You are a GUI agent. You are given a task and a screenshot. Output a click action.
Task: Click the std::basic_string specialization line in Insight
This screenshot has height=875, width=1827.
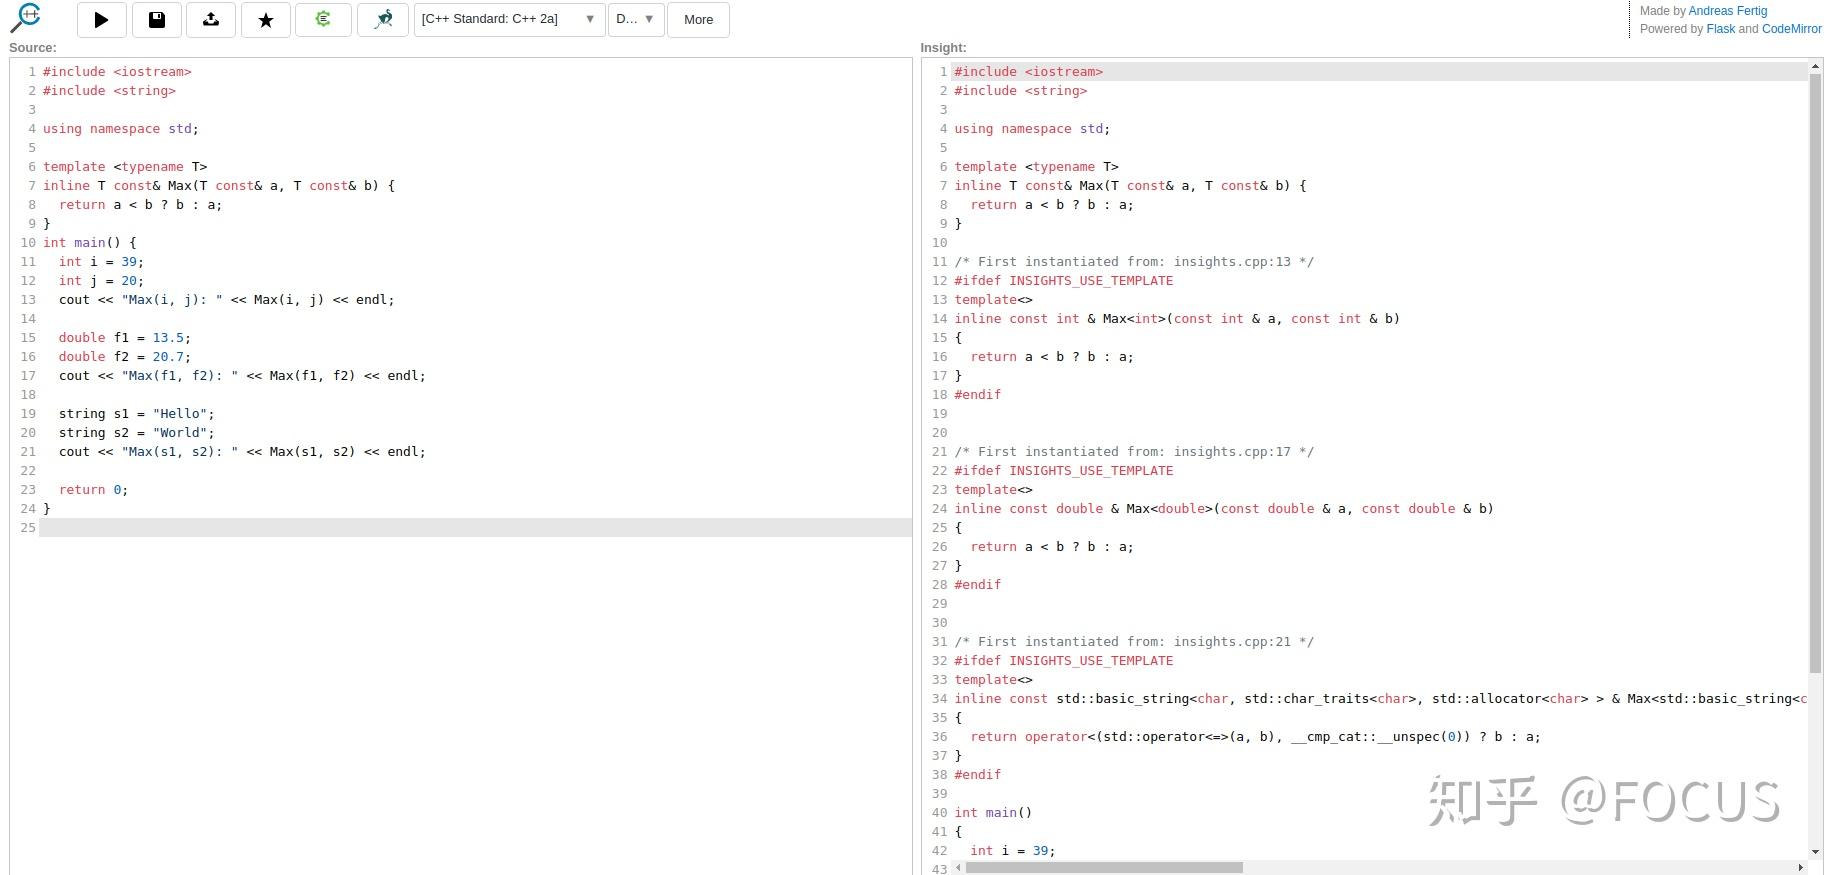click(x=1381, y=699)
